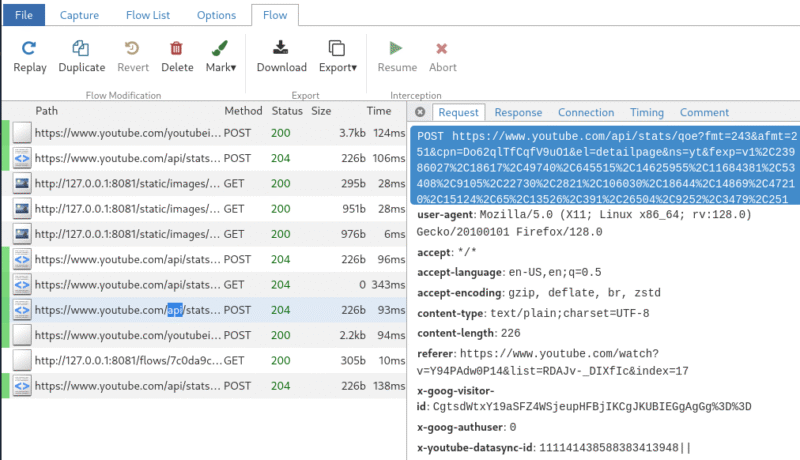Click the image icon of the 976b flow
This screenshot has width=800, height=460.
22,234
